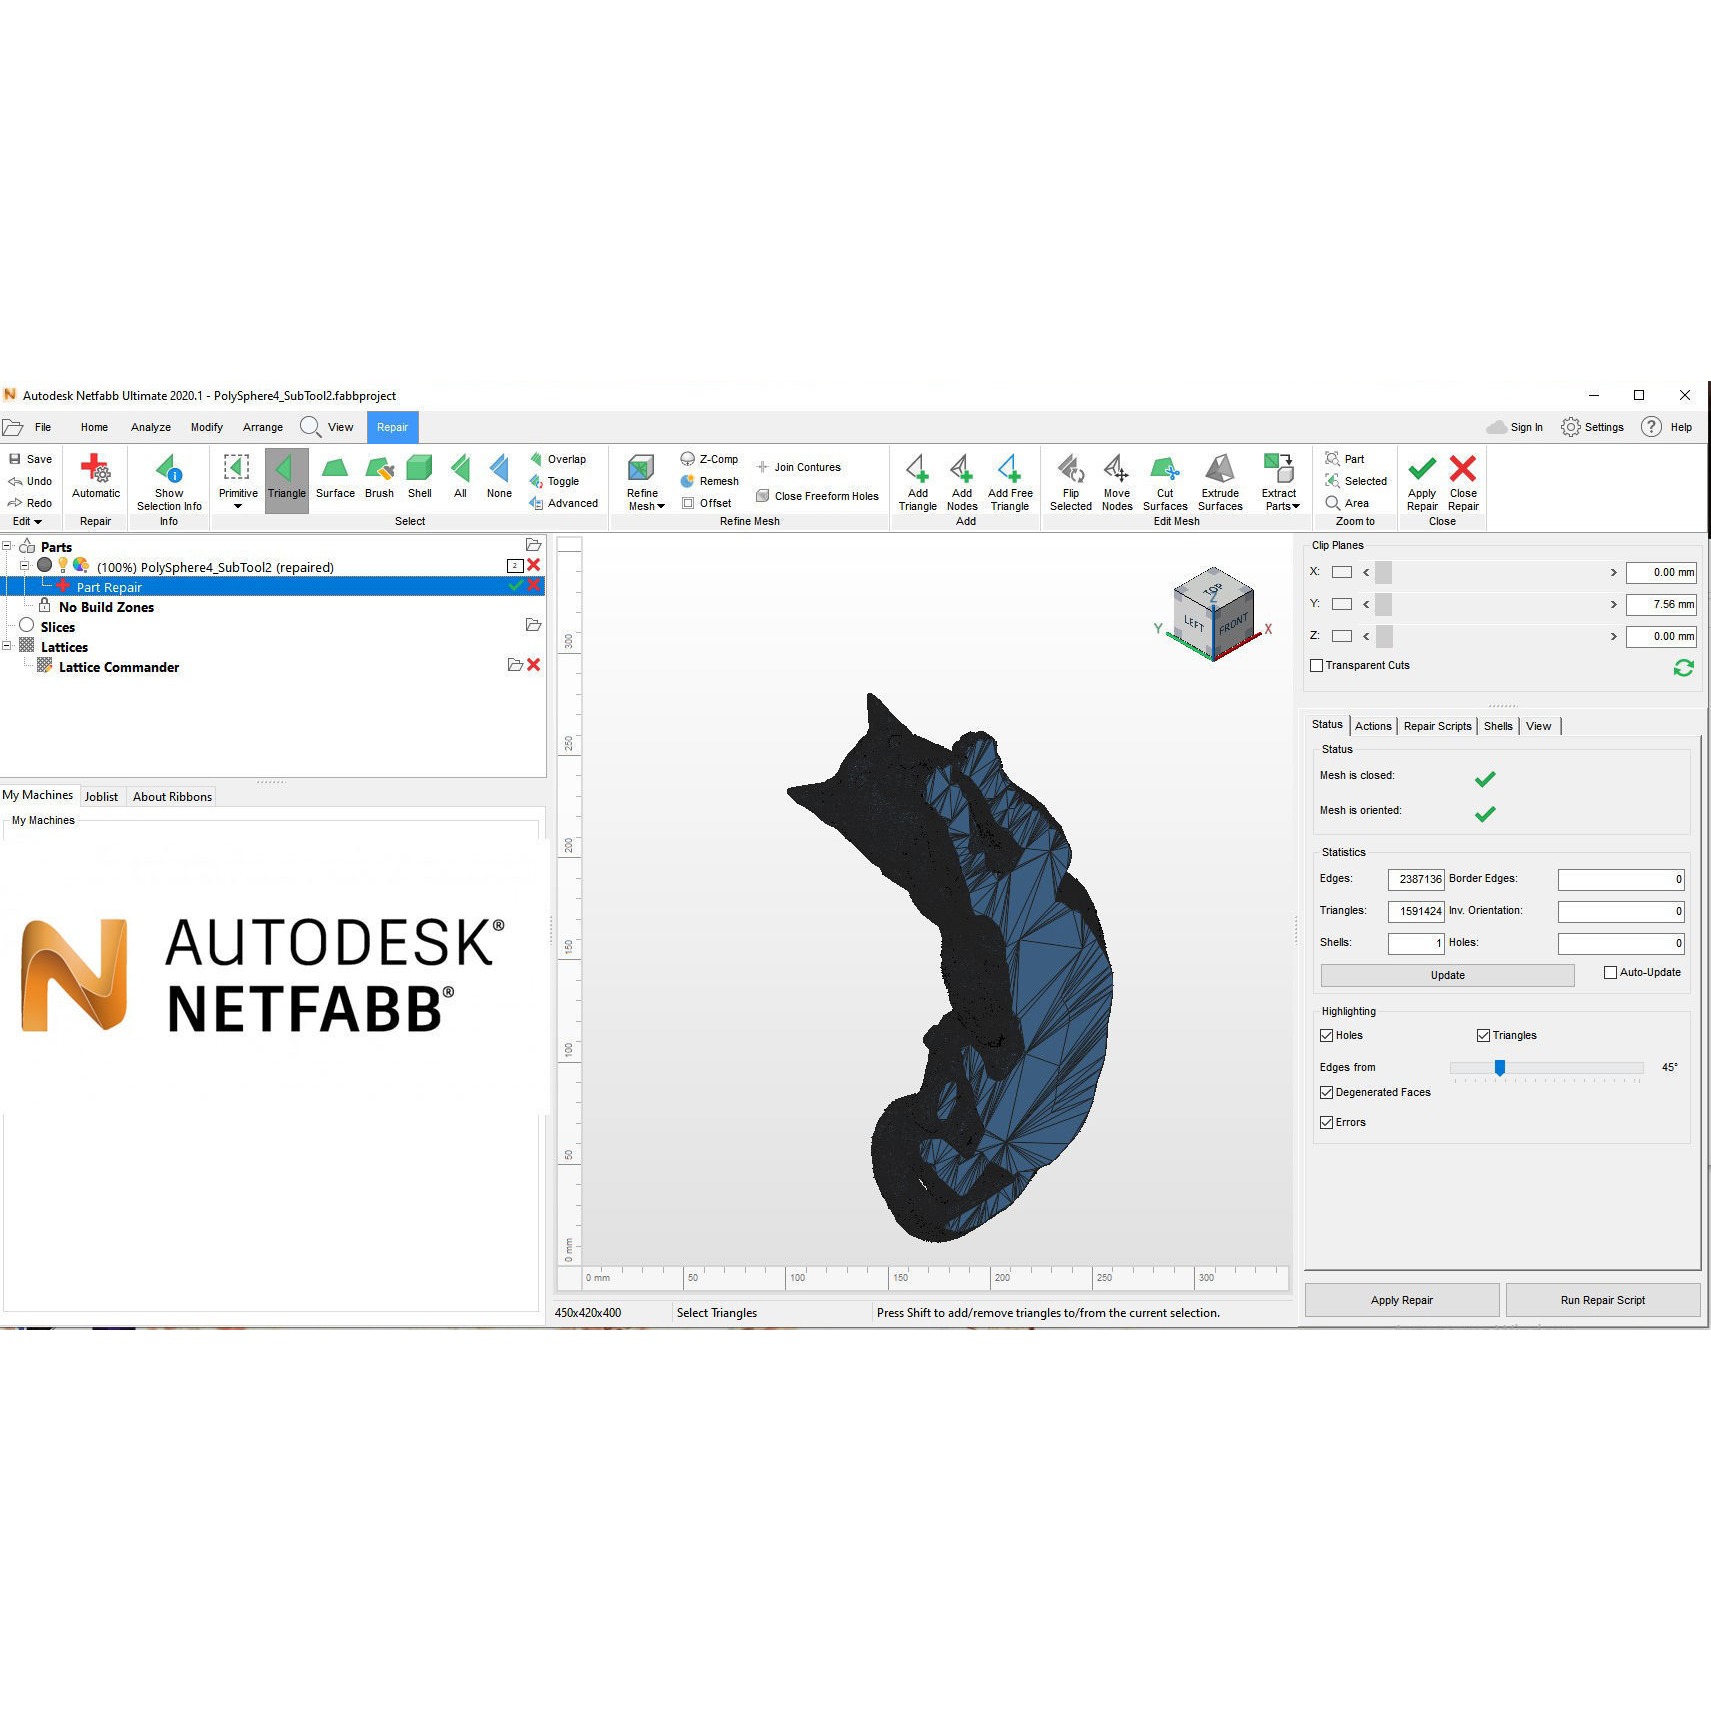Open the Refine Mesh dropdown

[x=661, y=506]
